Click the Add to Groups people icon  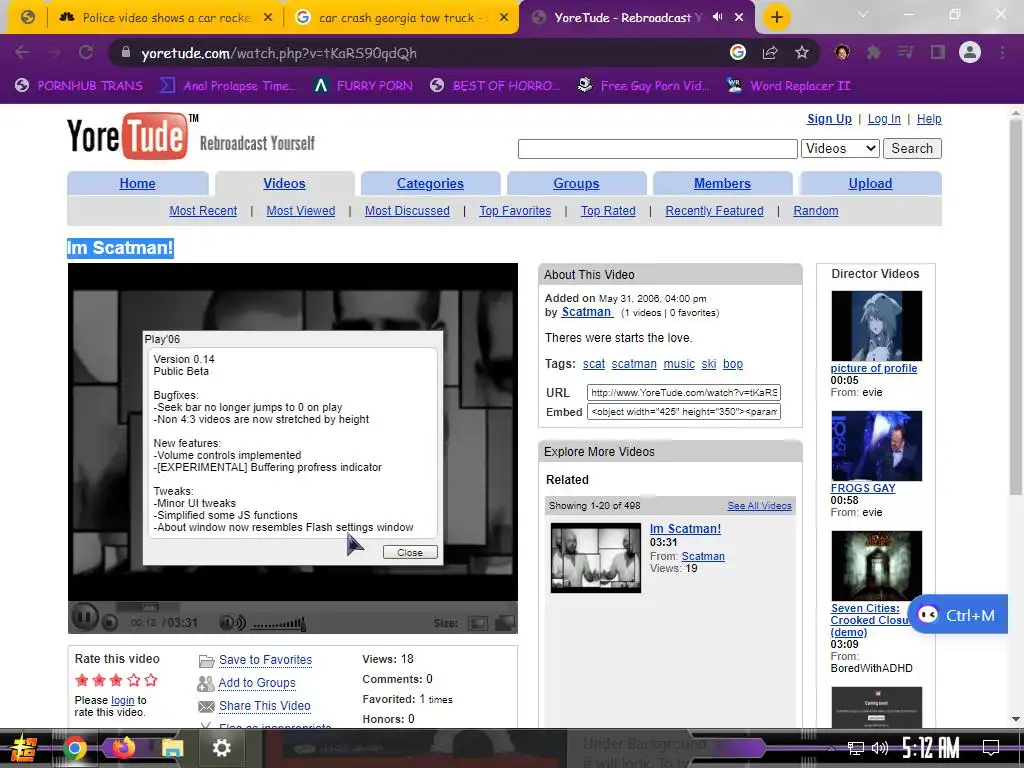(206, 683)
